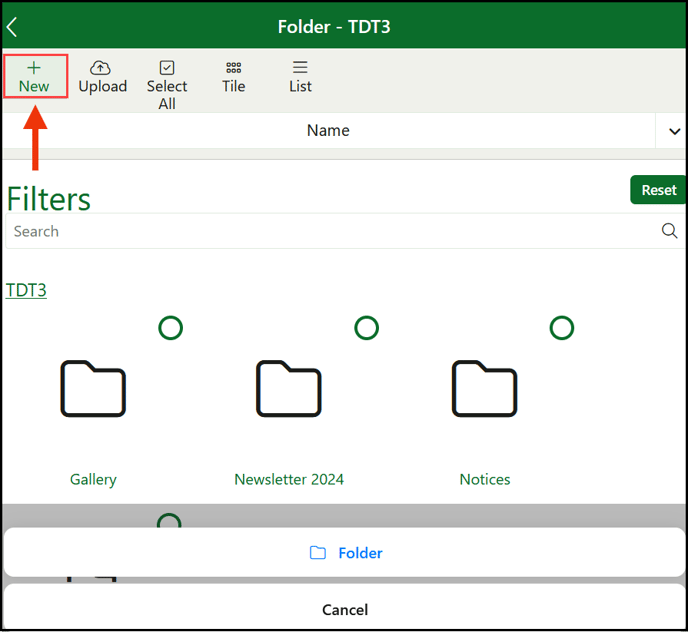Open the Gallery folder icon
This screenshot has width=688, height=632.
tap(93, 388)
